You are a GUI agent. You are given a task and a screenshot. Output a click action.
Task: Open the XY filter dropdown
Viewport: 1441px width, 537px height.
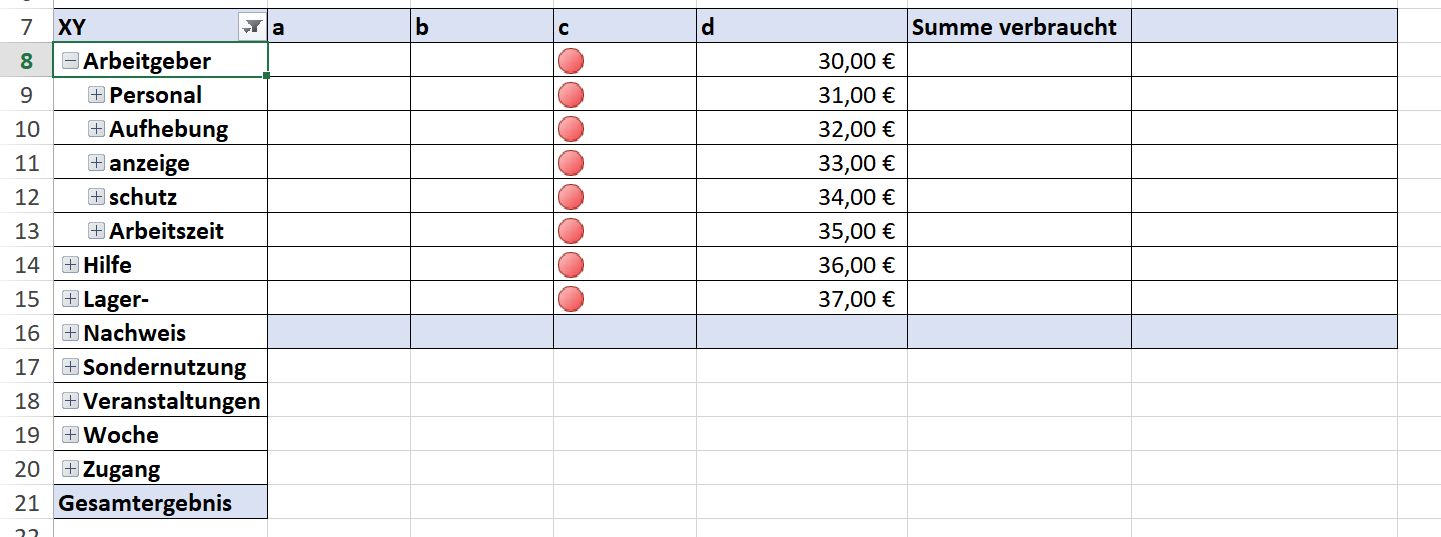click(252, 27)
